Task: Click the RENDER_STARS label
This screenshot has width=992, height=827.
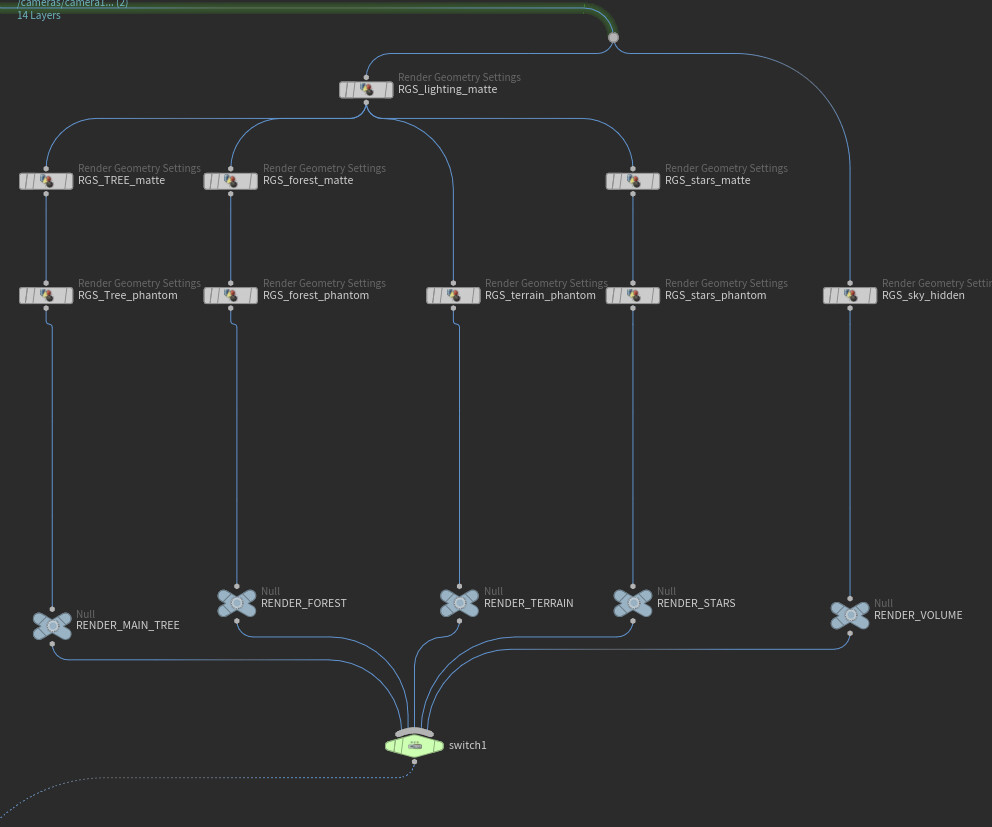Action: (696, 603)
